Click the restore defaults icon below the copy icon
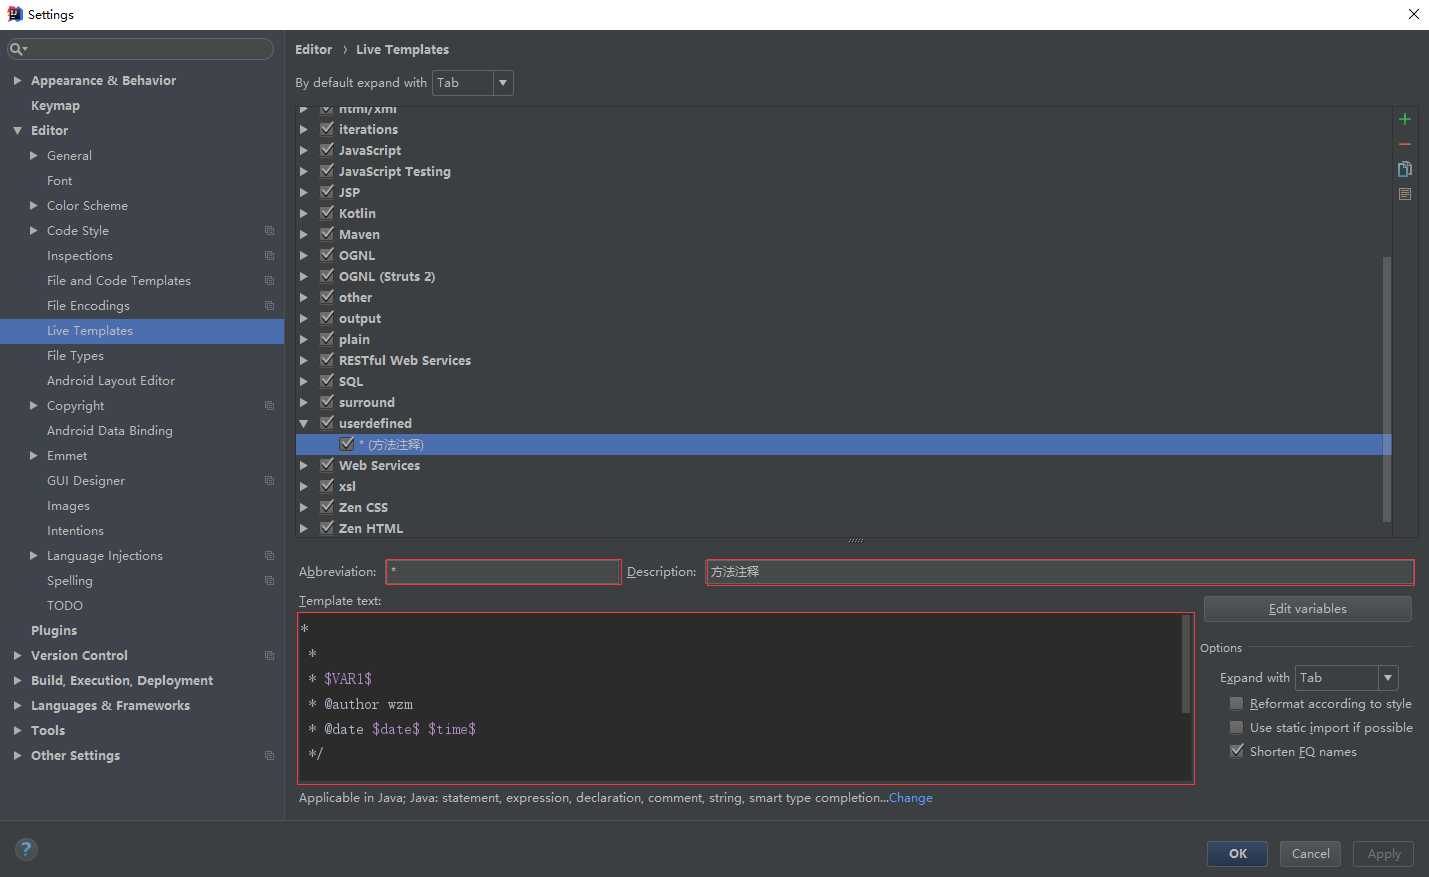The height and width of the screenshot is (877, 1429). [1405, 194]
